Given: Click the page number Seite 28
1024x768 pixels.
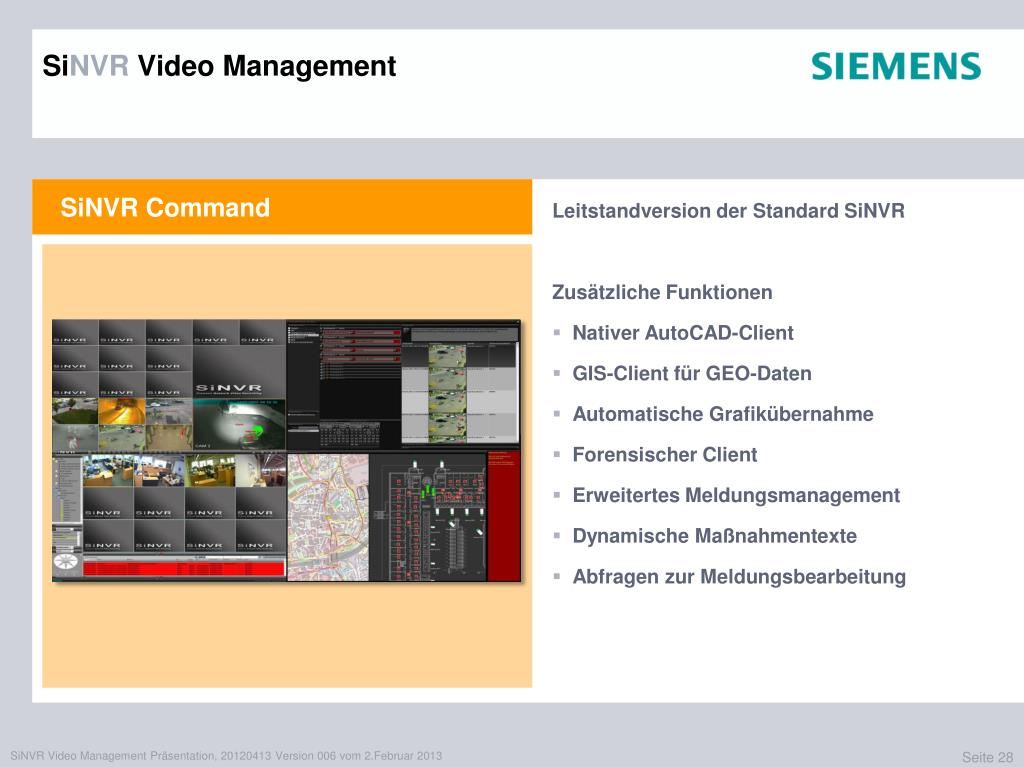Looking at the screenshot, I should 987,757.
